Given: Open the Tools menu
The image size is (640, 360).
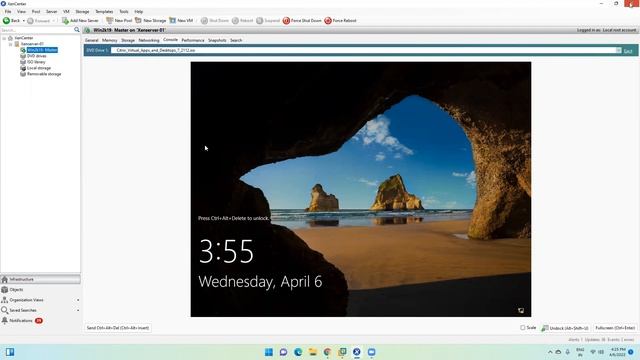Looking at the screenshot, I should tap(124, 11).
